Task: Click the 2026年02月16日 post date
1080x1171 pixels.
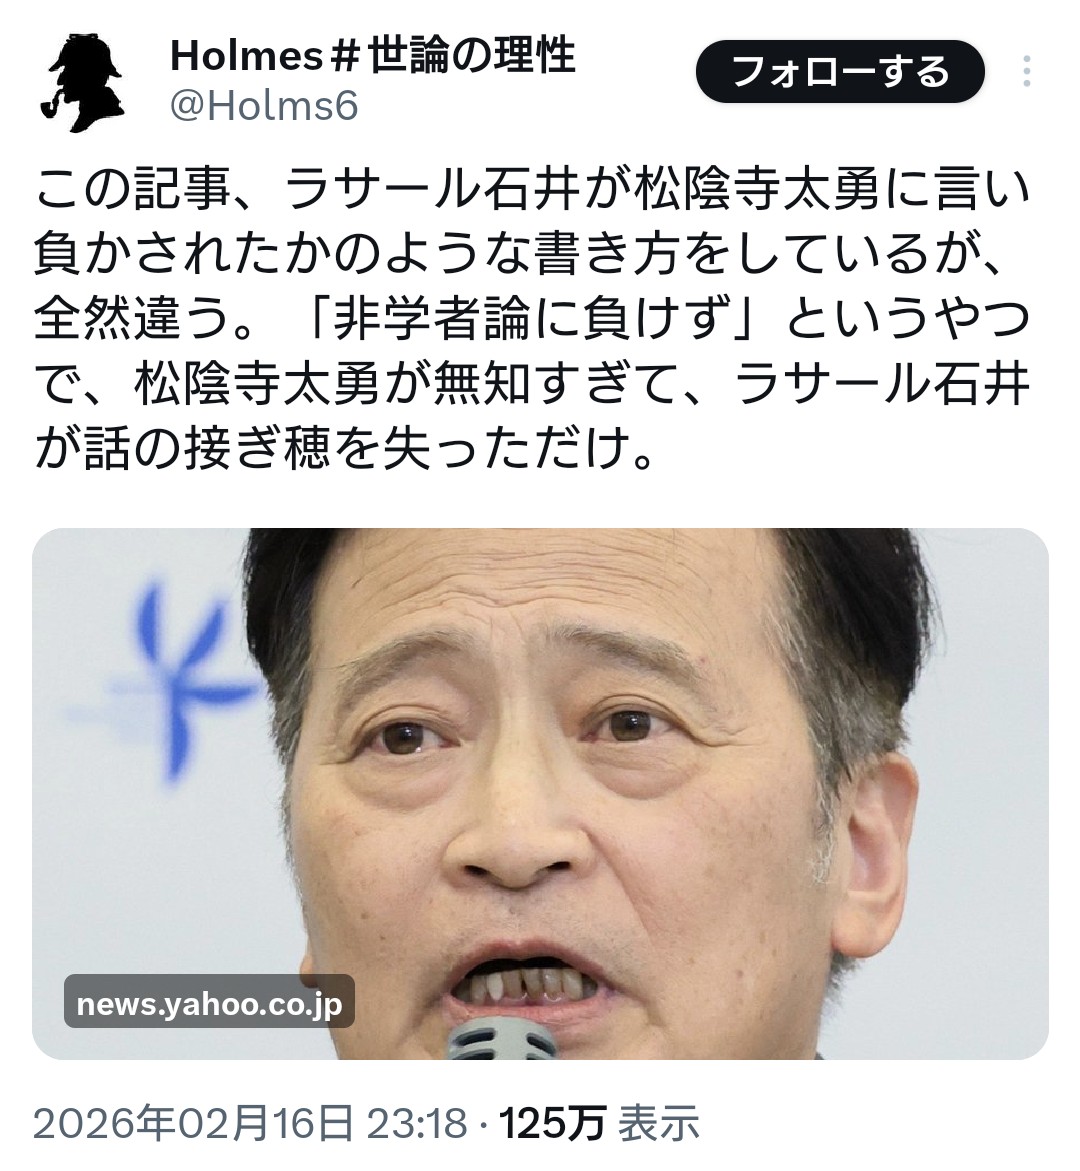Action: (x=193, y=1123)
